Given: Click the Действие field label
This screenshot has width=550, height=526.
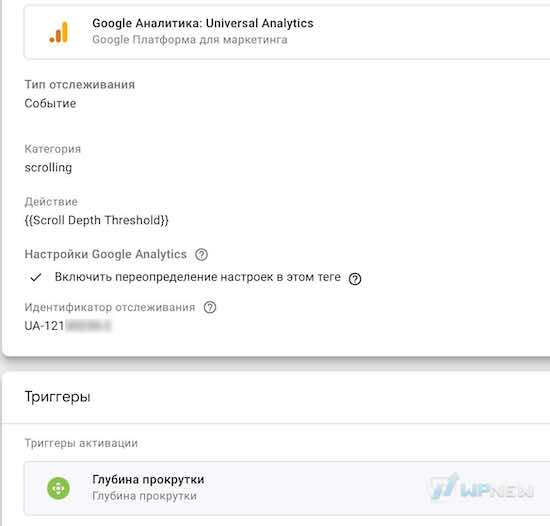Looking at the screenshot, I should click(x=51, y=202).
